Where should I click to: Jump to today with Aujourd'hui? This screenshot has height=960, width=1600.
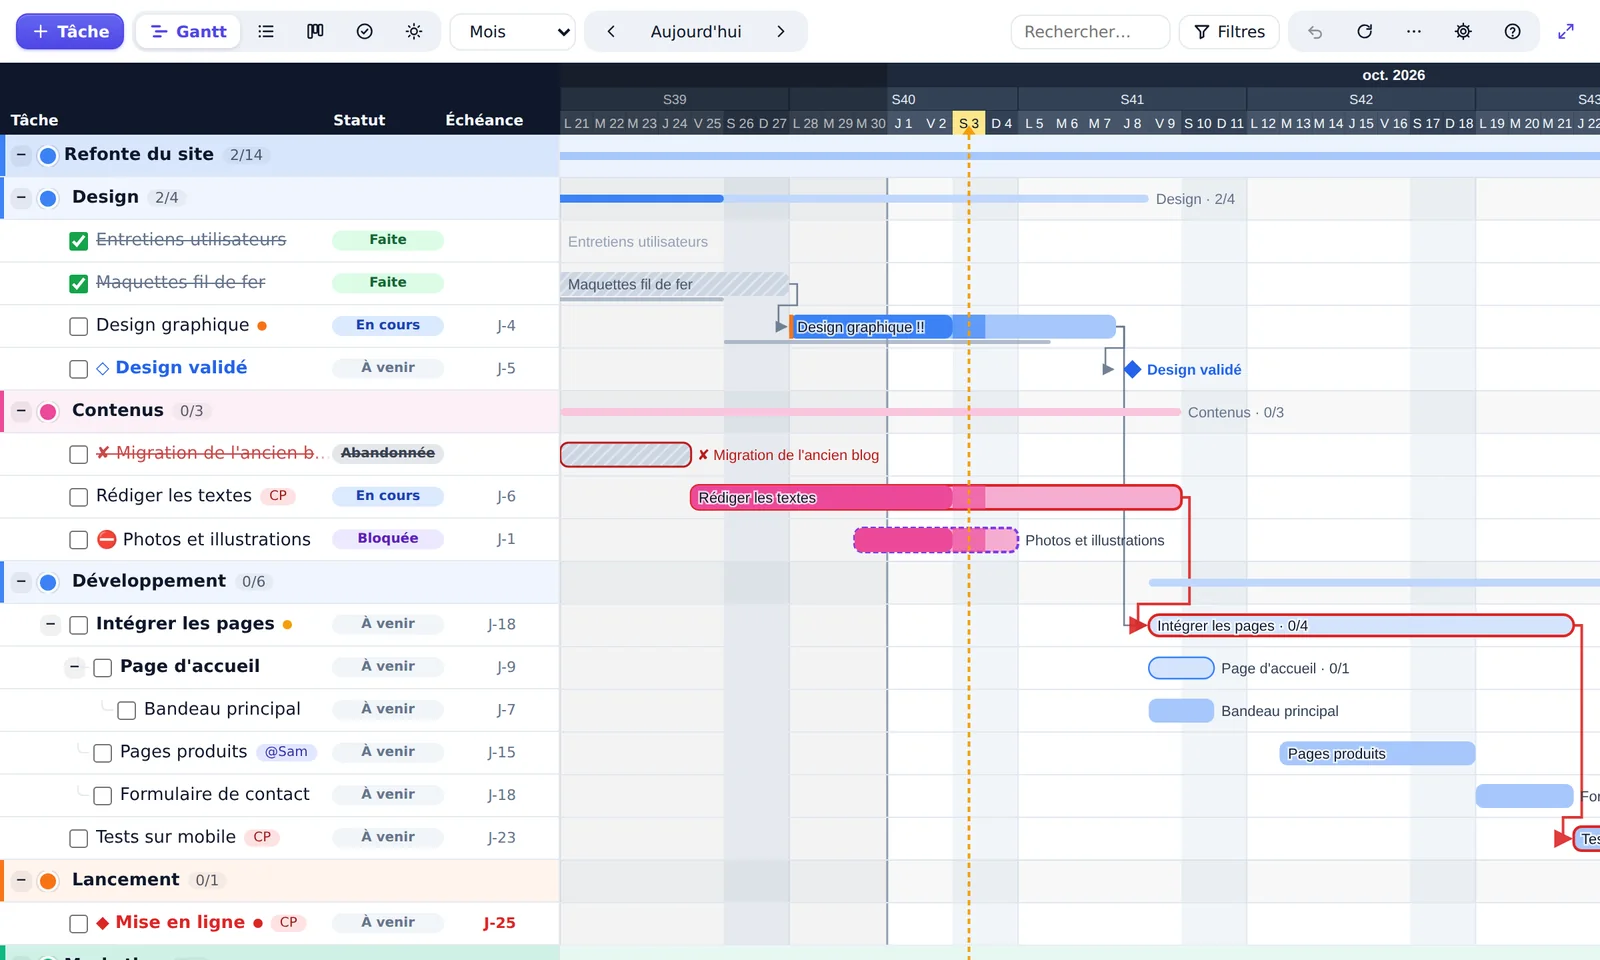point(696,32)
